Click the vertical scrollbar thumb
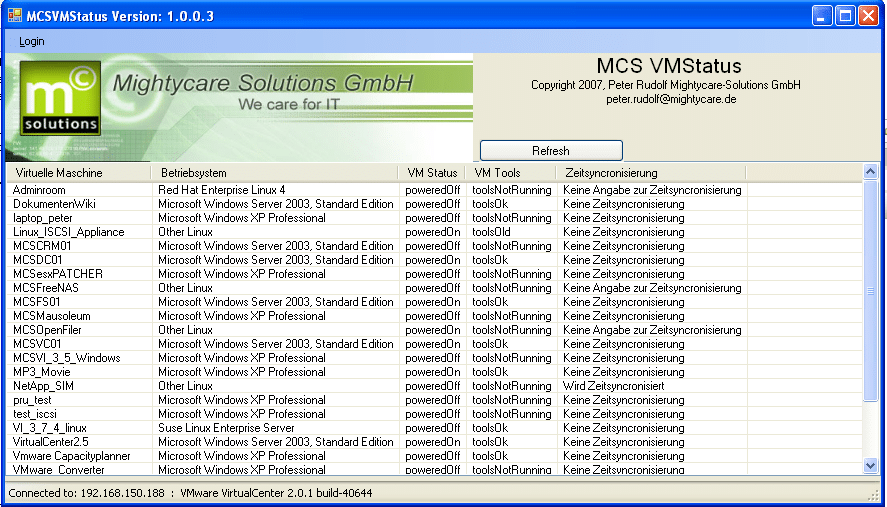Screen dimensions: 887x507 click(x=870, y=291)
